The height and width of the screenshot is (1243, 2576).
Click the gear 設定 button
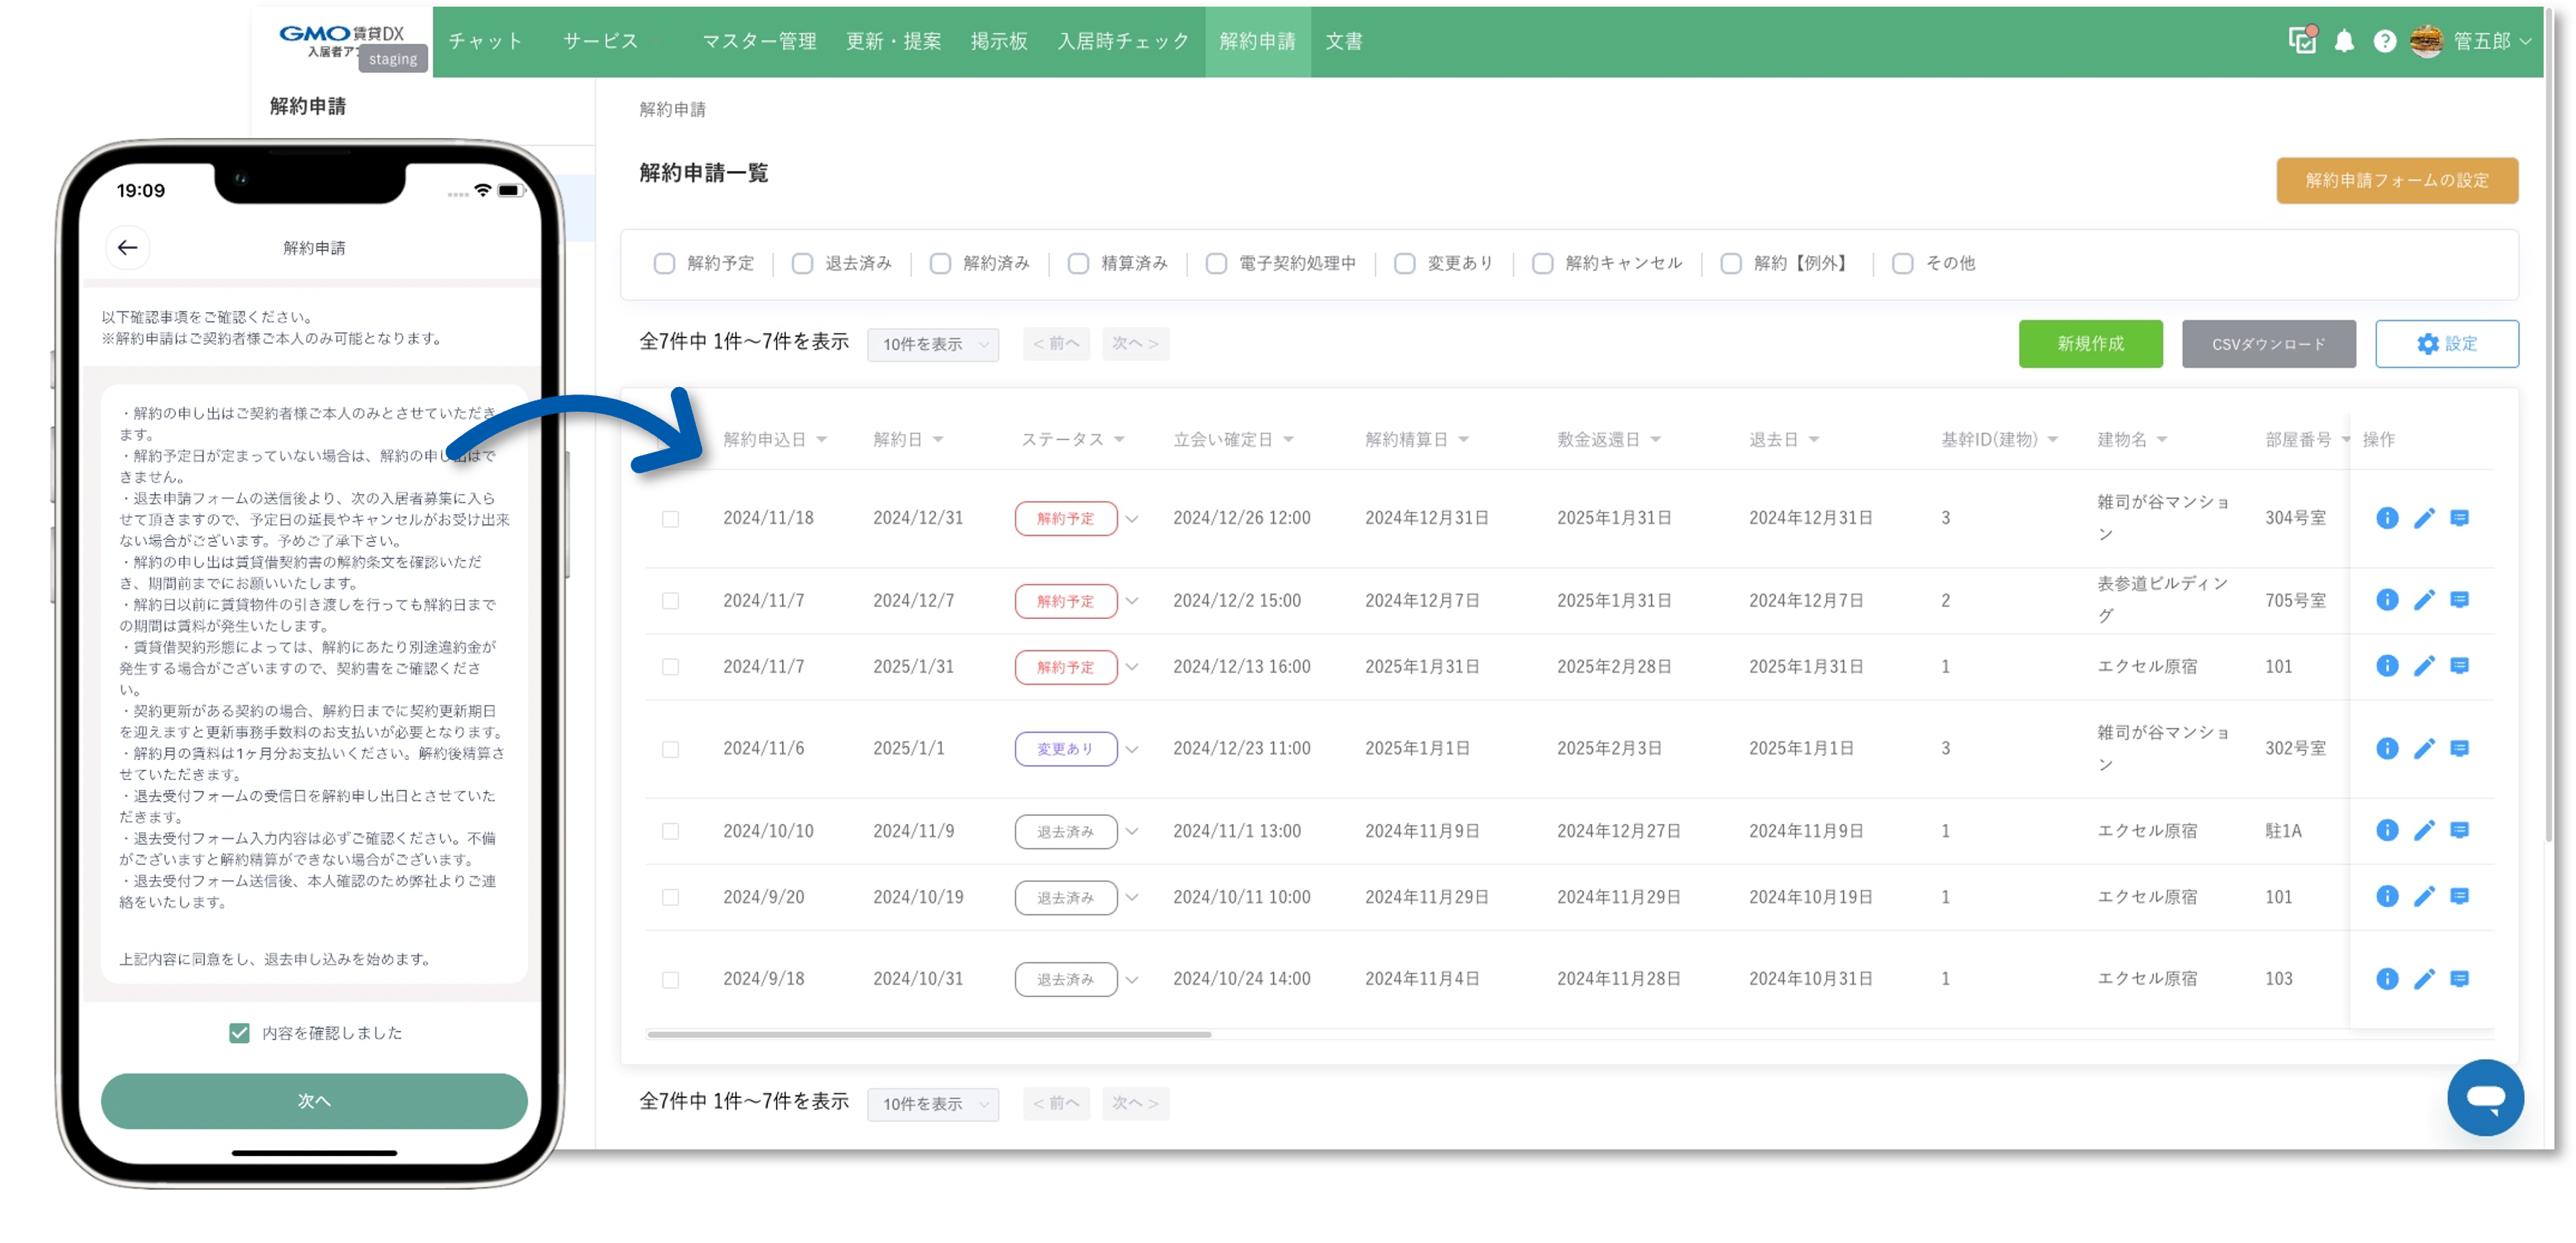(x=2446, y=344)
